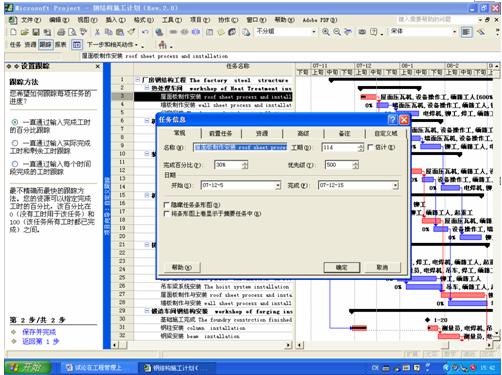Click the help question mark icon in the dialog title bar
This screenshot has height=375, width=502.
[393, 119]
